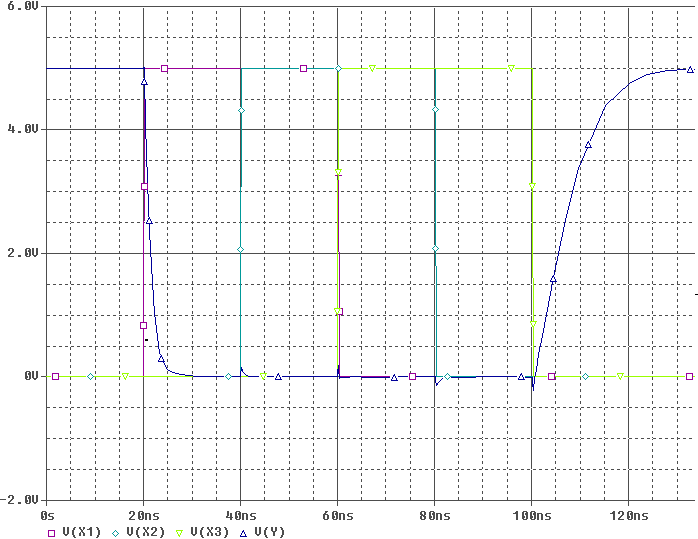The width and height of the screenshot is (698, 539).
Task: Select the magenta square V(X1) legend symbol
Action: tap(51, 533)
